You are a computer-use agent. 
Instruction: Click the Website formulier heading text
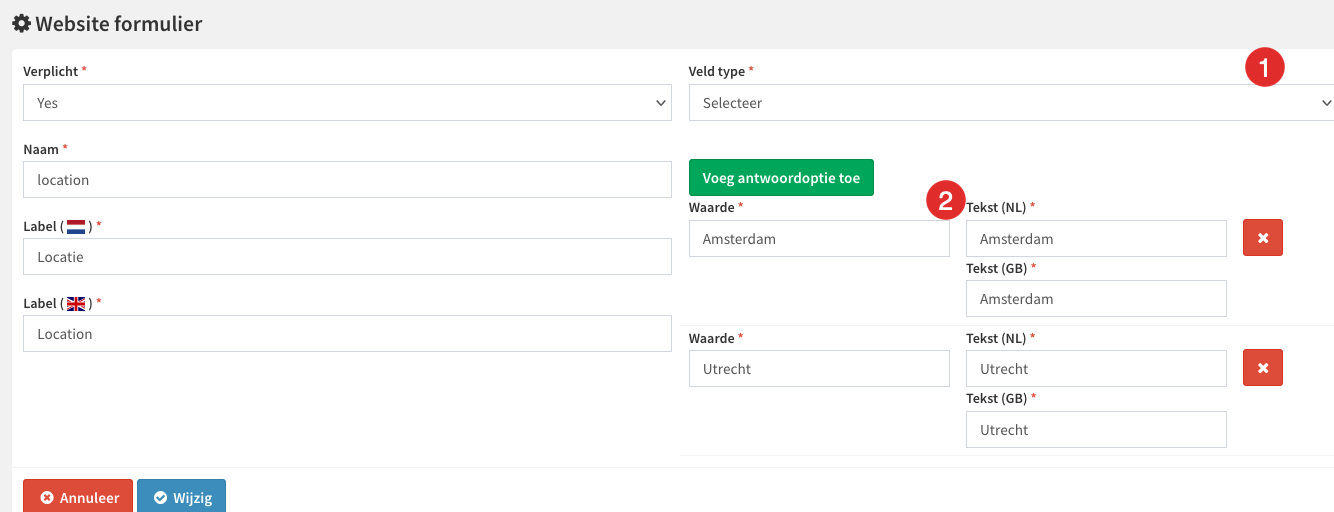tap(119, 23)
